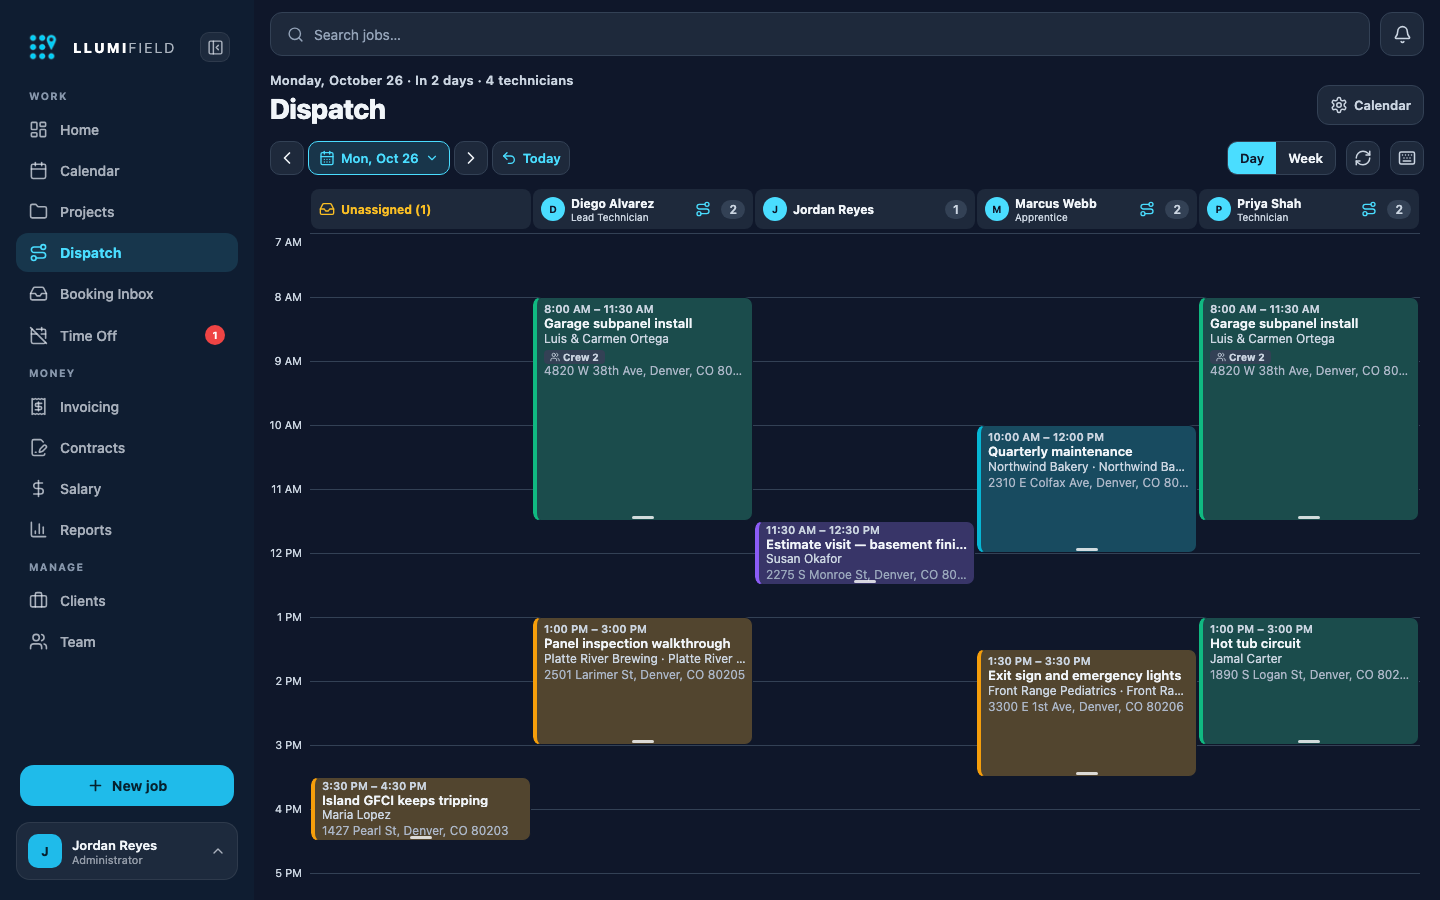Go to previous day arrow

pyautogui.click(x=287, y=158)
